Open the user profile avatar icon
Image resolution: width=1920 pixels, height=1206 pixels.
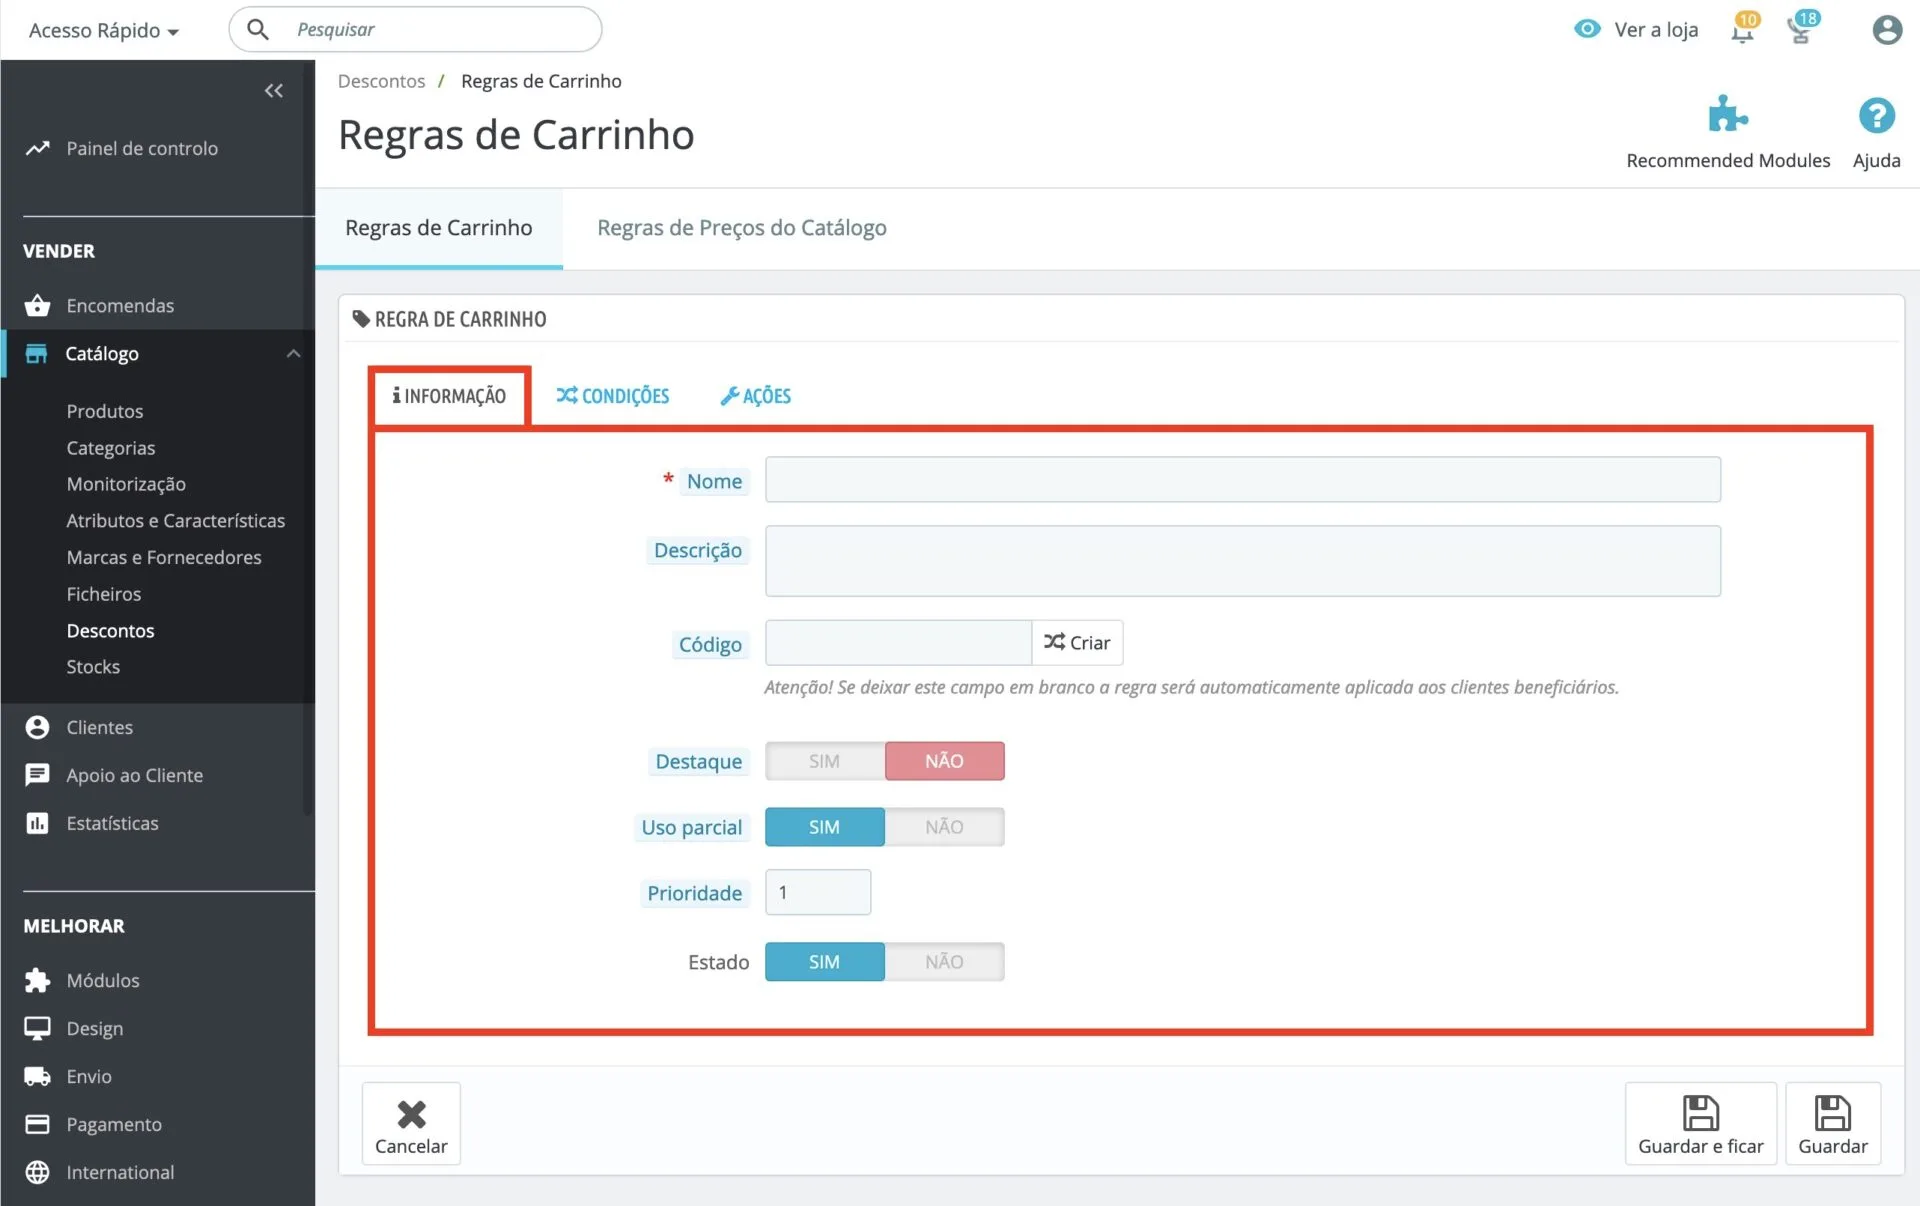1886,30
